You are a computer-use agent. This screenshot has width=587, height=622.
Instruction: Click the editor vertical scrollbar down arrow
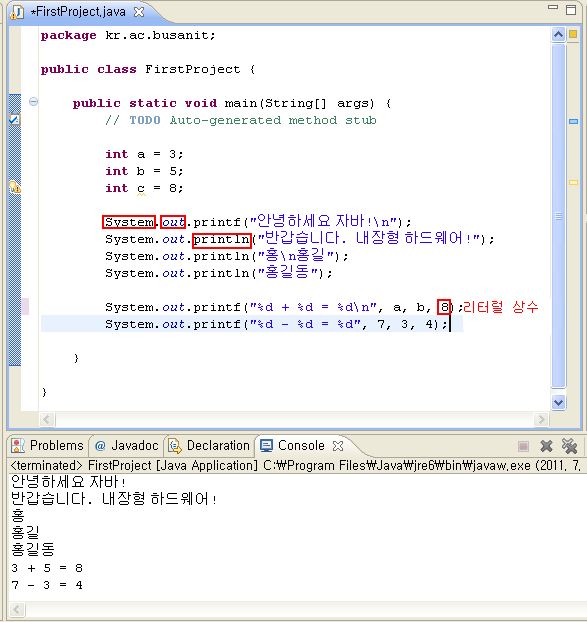coord(558,402)
